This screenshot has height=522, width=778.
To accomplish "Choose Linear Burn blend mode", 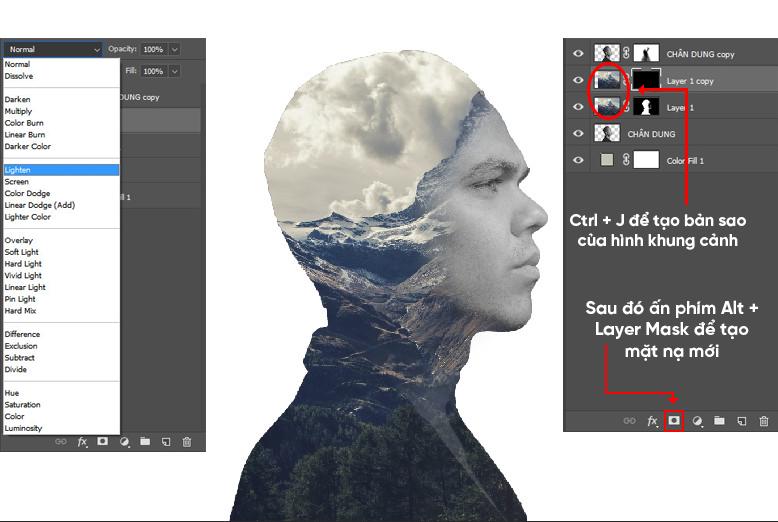I will [61, 134].
